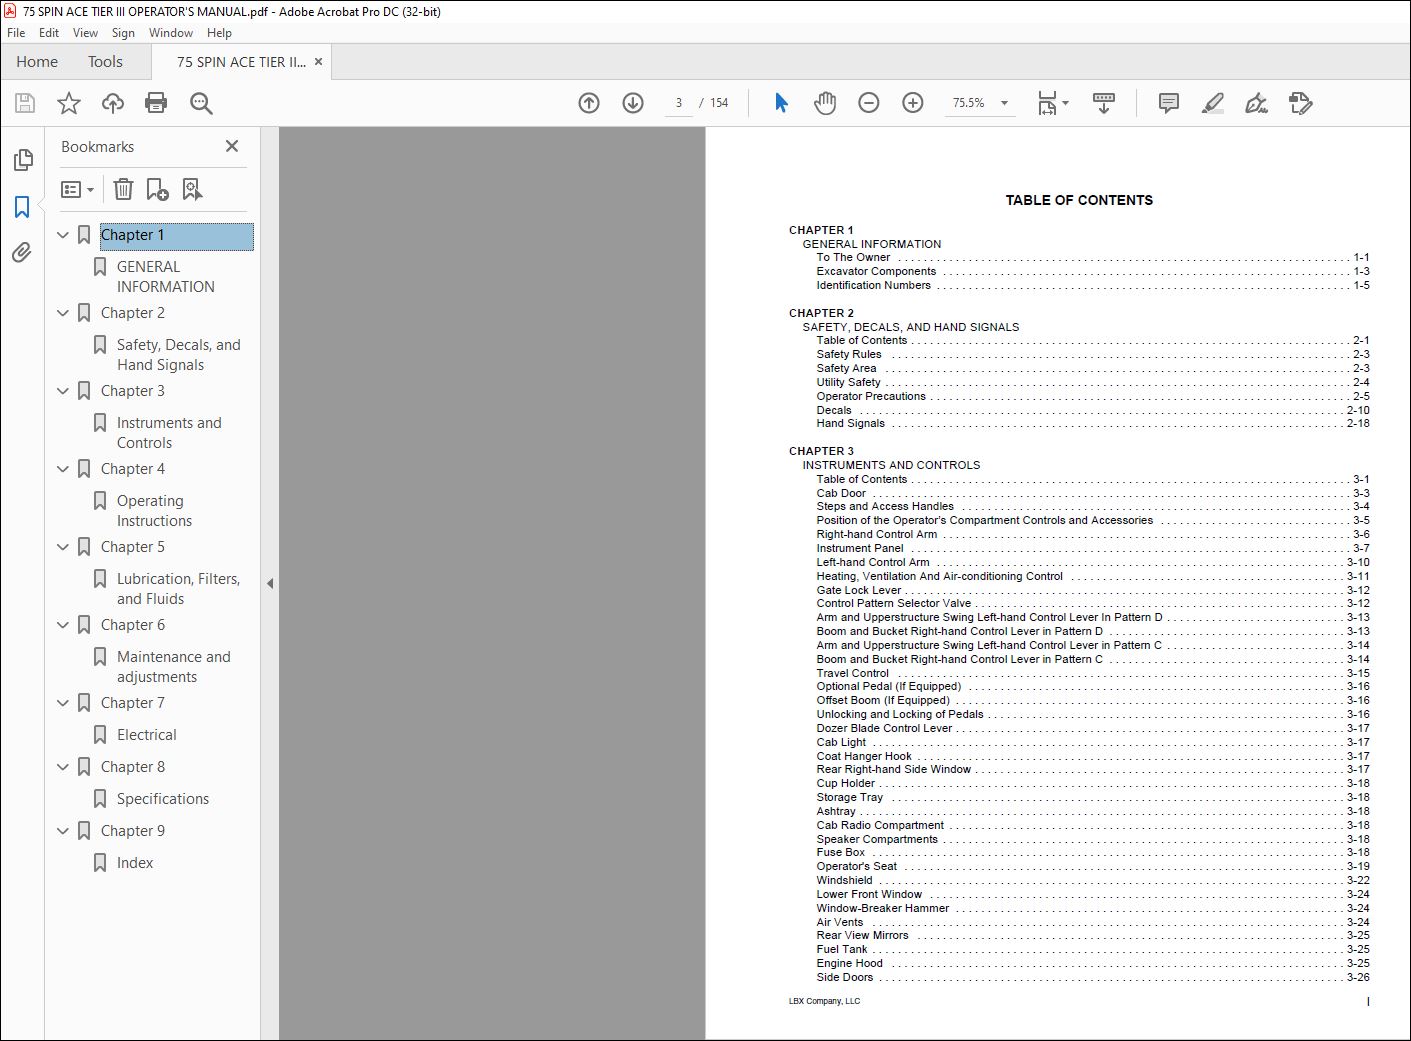Open the File menu
Viewport: 1411px width, 1041px height.
click(x=16, y=33)
